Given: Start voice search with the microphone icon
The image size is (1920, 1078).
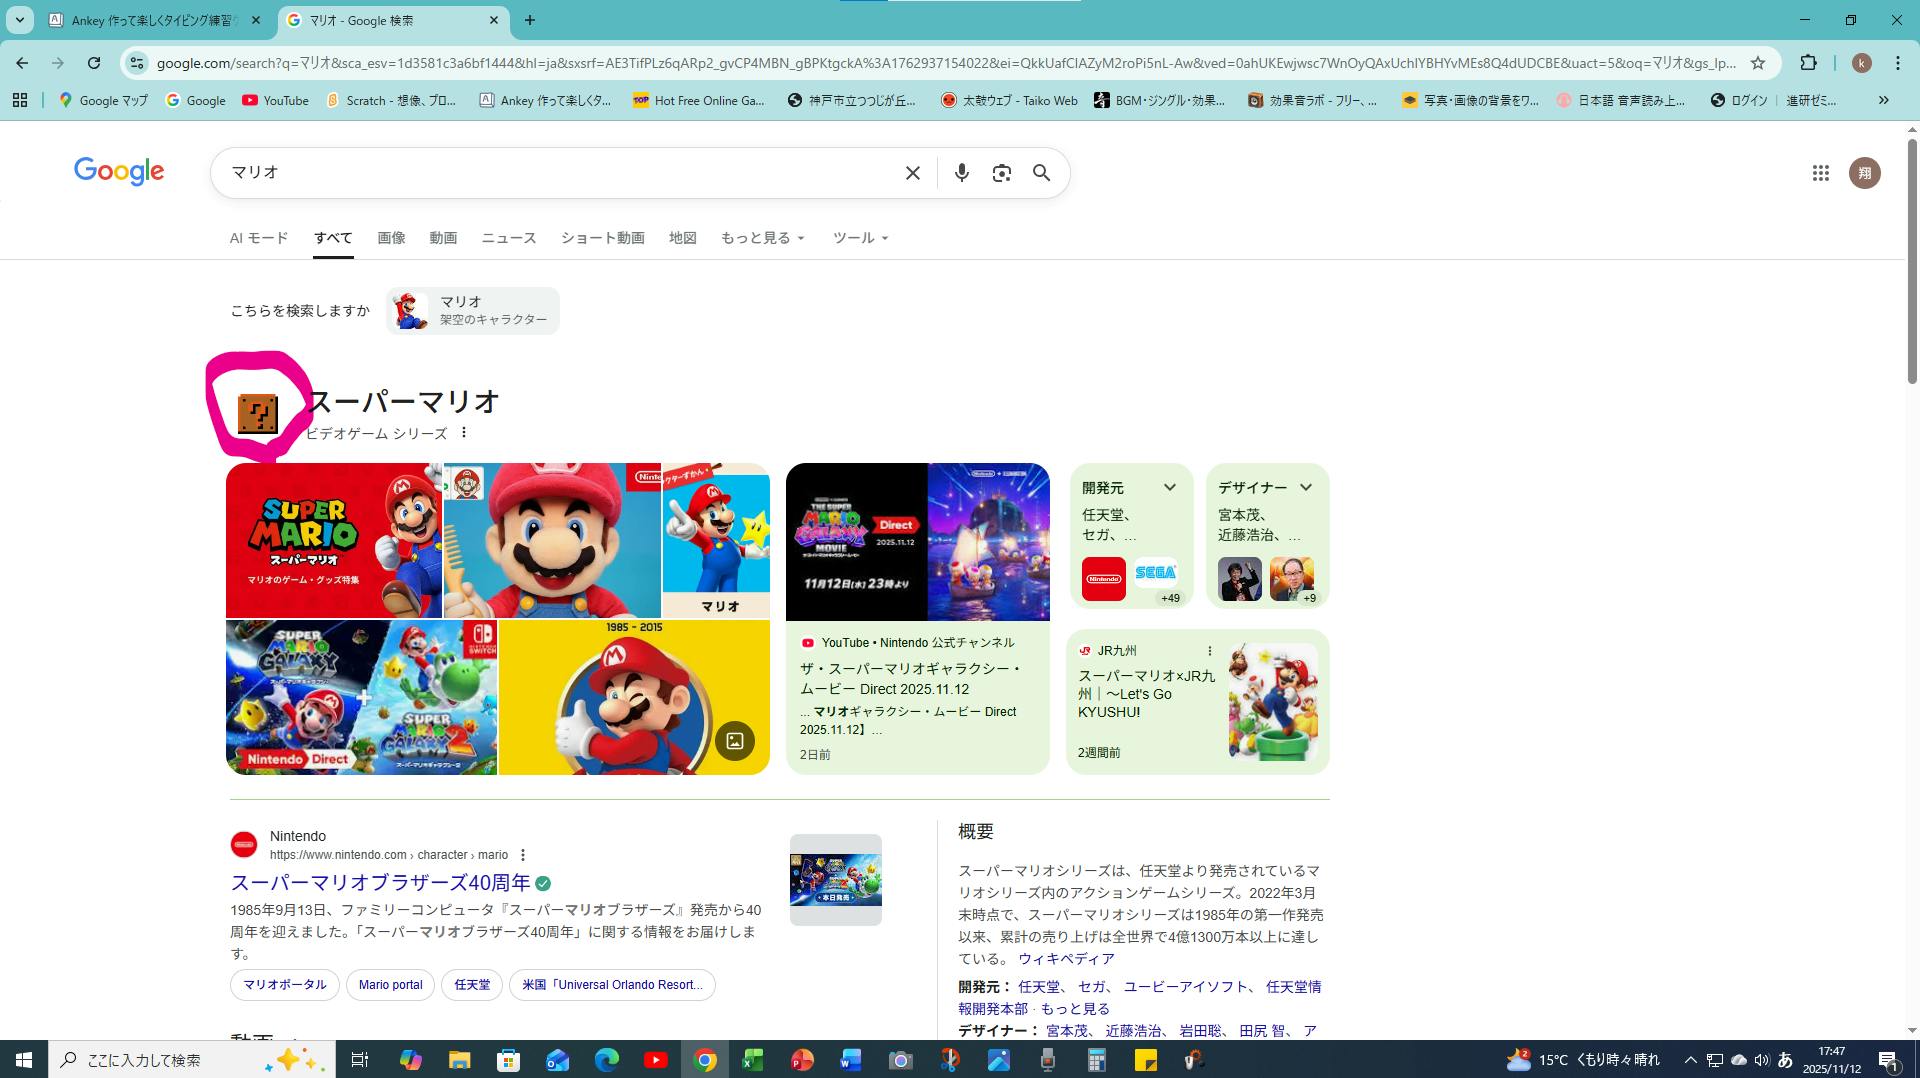Looking at the screenshot, I should pyautogui.click(x=961, y=173).
